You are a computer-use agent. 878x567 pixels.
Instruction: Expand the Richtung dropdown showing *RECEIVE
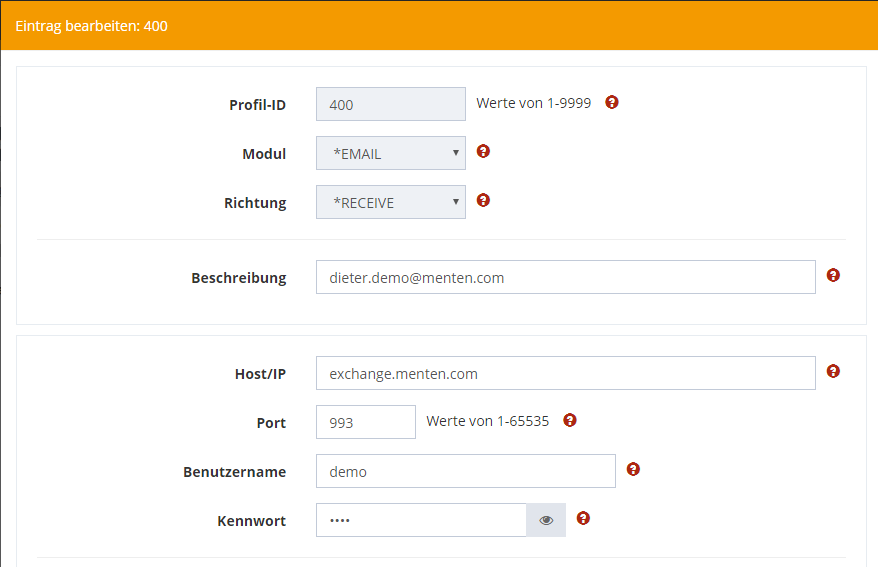point(390,203)
